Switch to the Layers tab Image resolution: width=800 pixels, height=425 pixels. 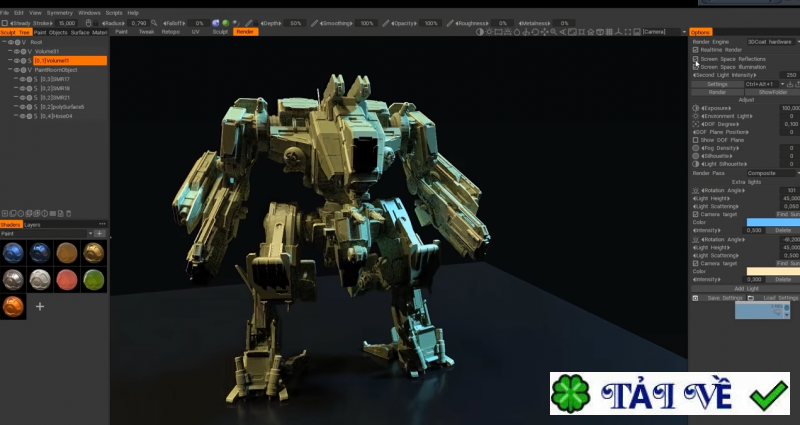tap(32, 224)
